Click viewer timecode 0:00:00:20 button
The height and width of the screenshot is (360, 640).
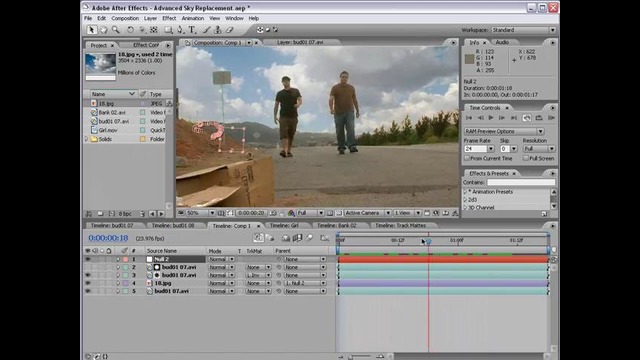pos(251,213)
